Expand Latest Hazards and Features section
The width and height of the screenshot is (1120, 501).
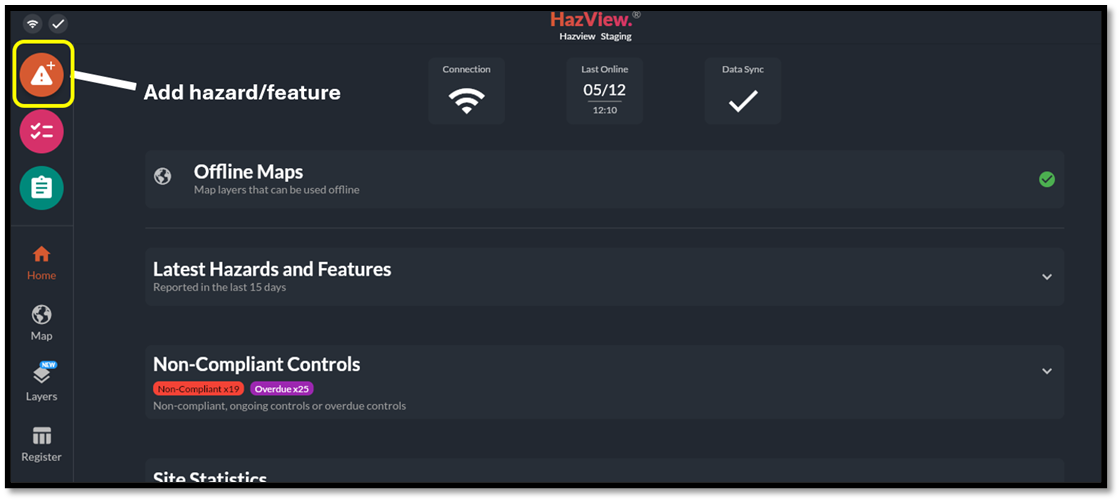pyautogui.click(x=1047, y=277)
